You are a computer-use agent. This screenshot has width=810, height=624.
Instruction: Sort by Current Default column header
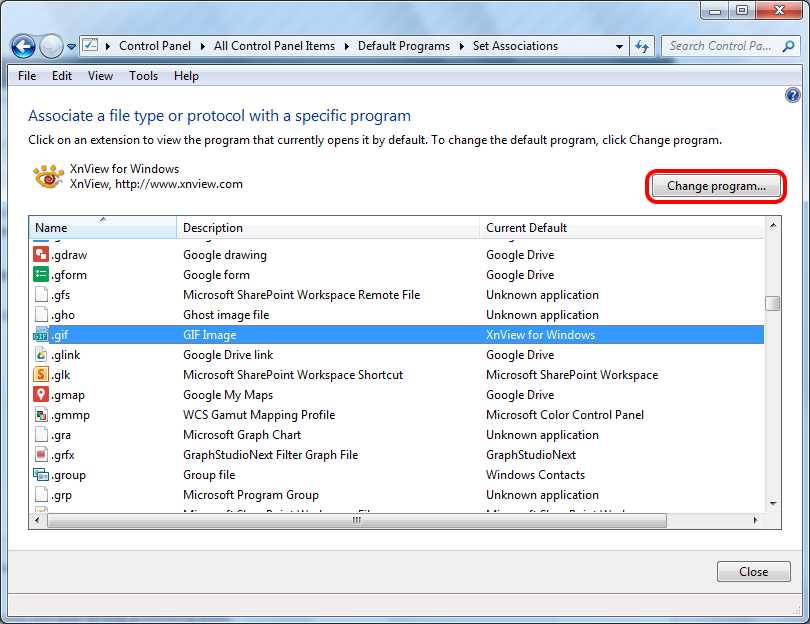point(621,228)
